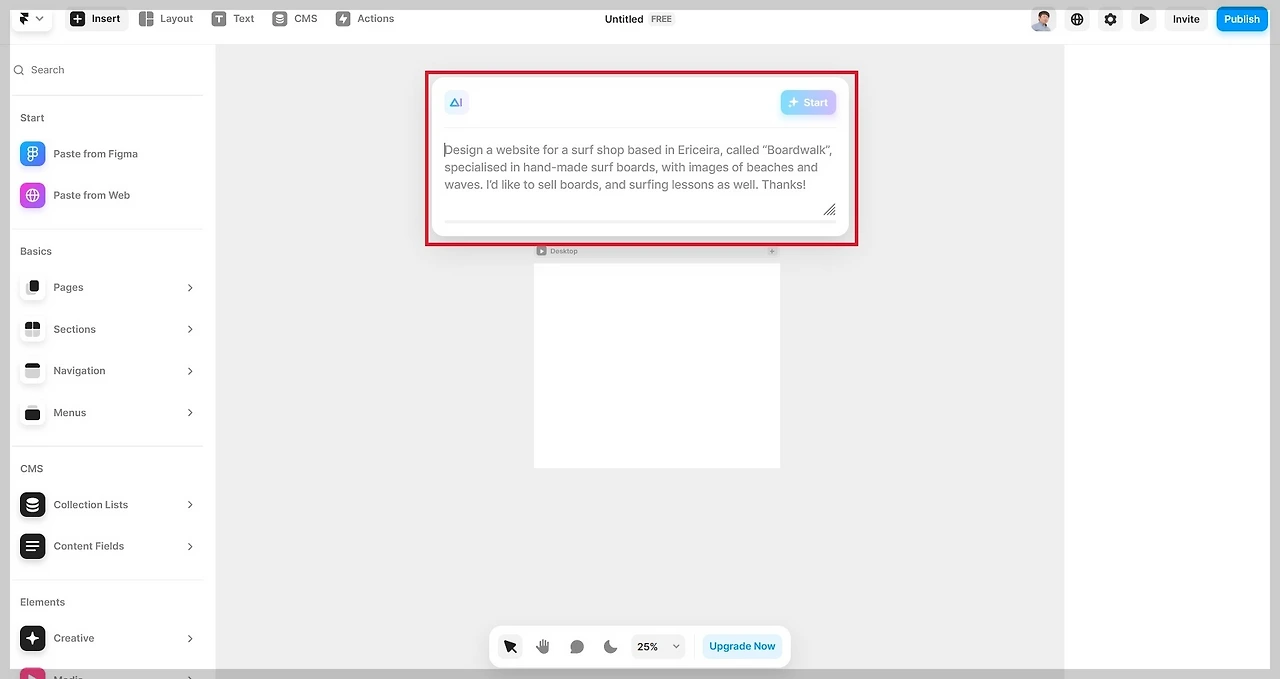Expand the Collection Lists chevron
The image size is (1280, 679).
pos(190,505)
